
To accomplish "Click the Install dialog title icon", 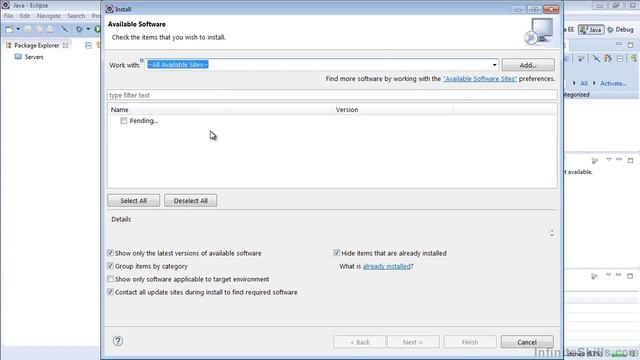I will click(x=109, y=9).
